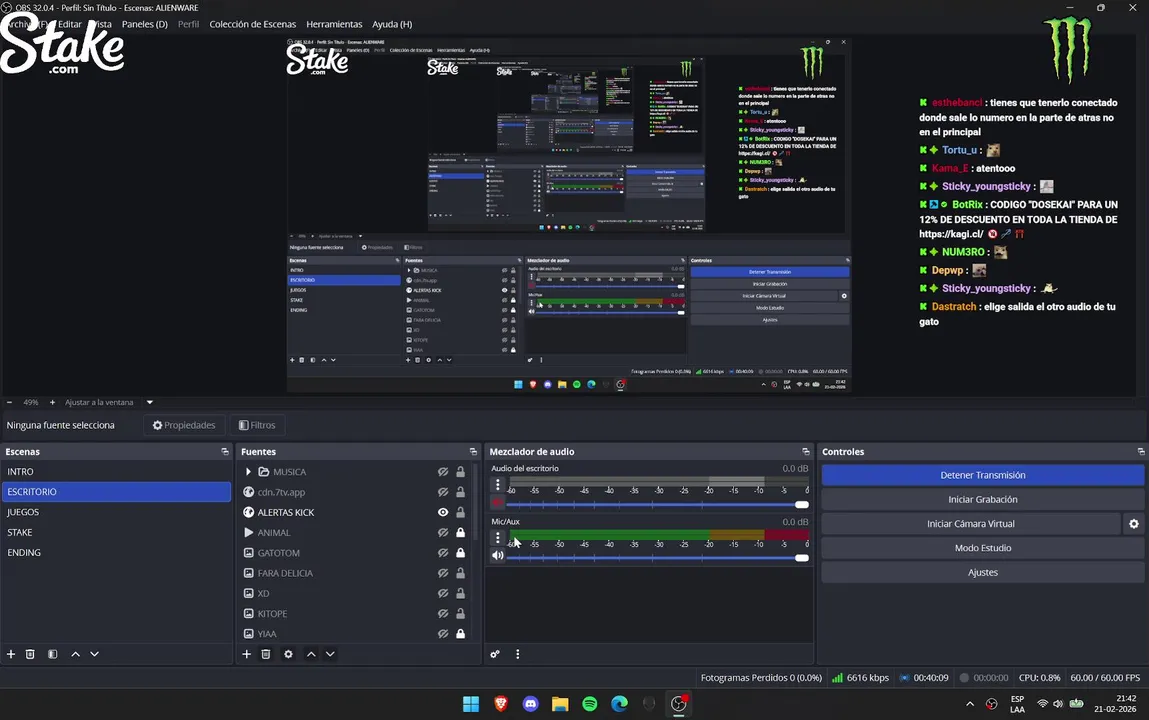The image size is (1149, 720).
Task: Open Brave browser from taskbar
Action: pos(501,704)
